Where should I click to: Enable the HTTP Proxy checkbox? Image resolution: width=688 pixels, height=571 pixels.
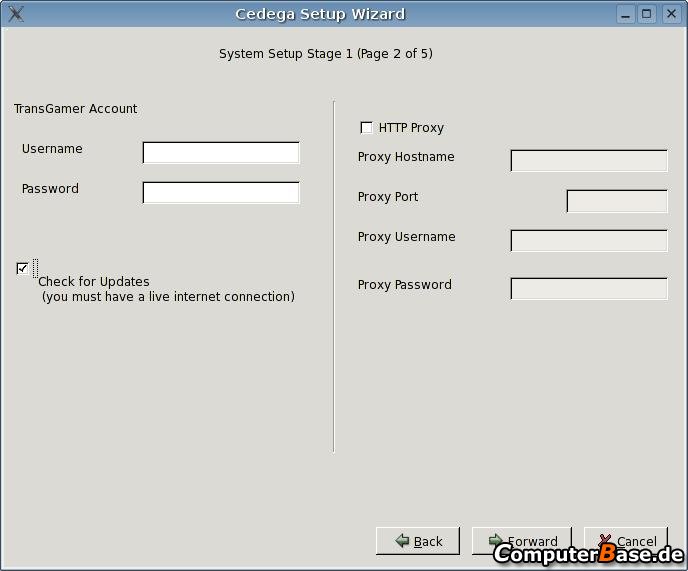[x=366, y=127]
